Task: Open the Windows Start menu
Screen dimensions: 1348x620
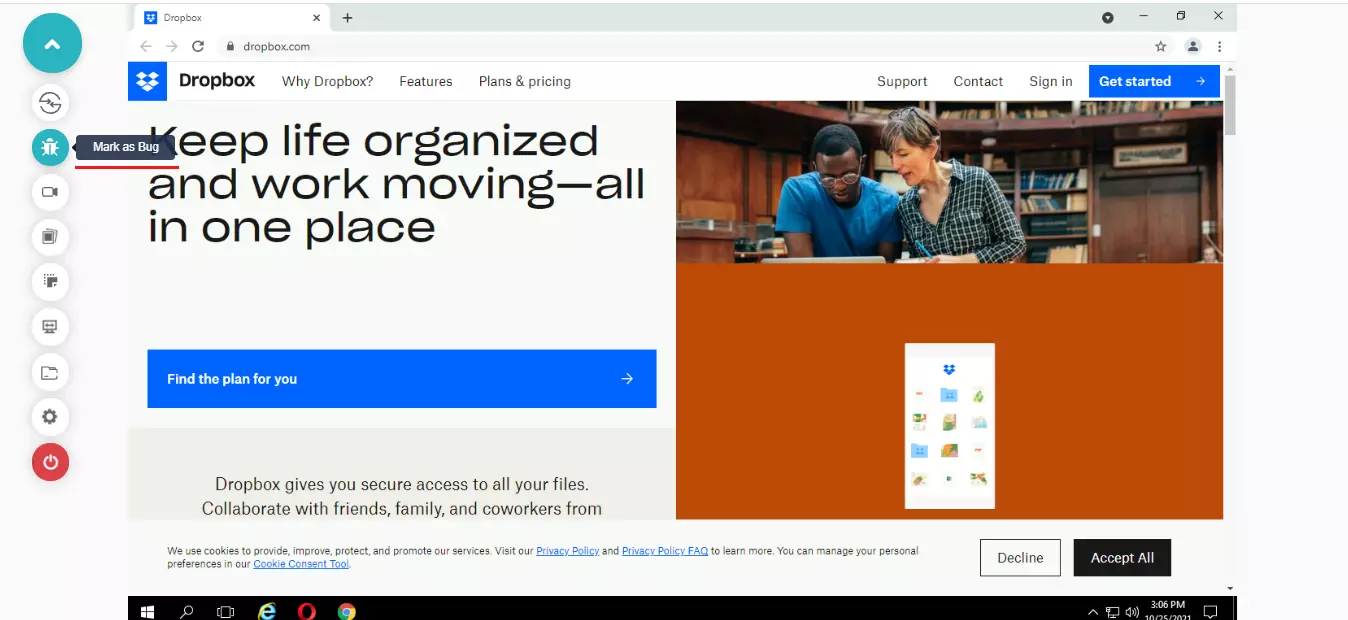Action: (148, 611)
